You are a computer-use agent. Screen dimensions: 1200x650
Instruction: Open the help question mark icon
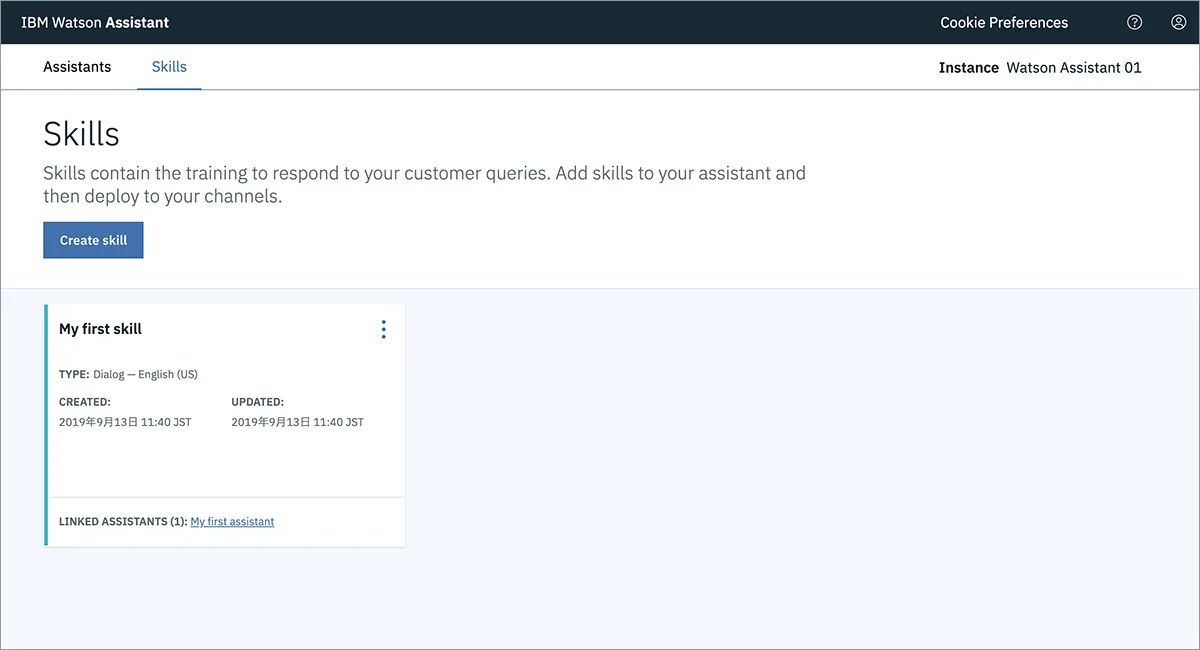coord(1134,22)
